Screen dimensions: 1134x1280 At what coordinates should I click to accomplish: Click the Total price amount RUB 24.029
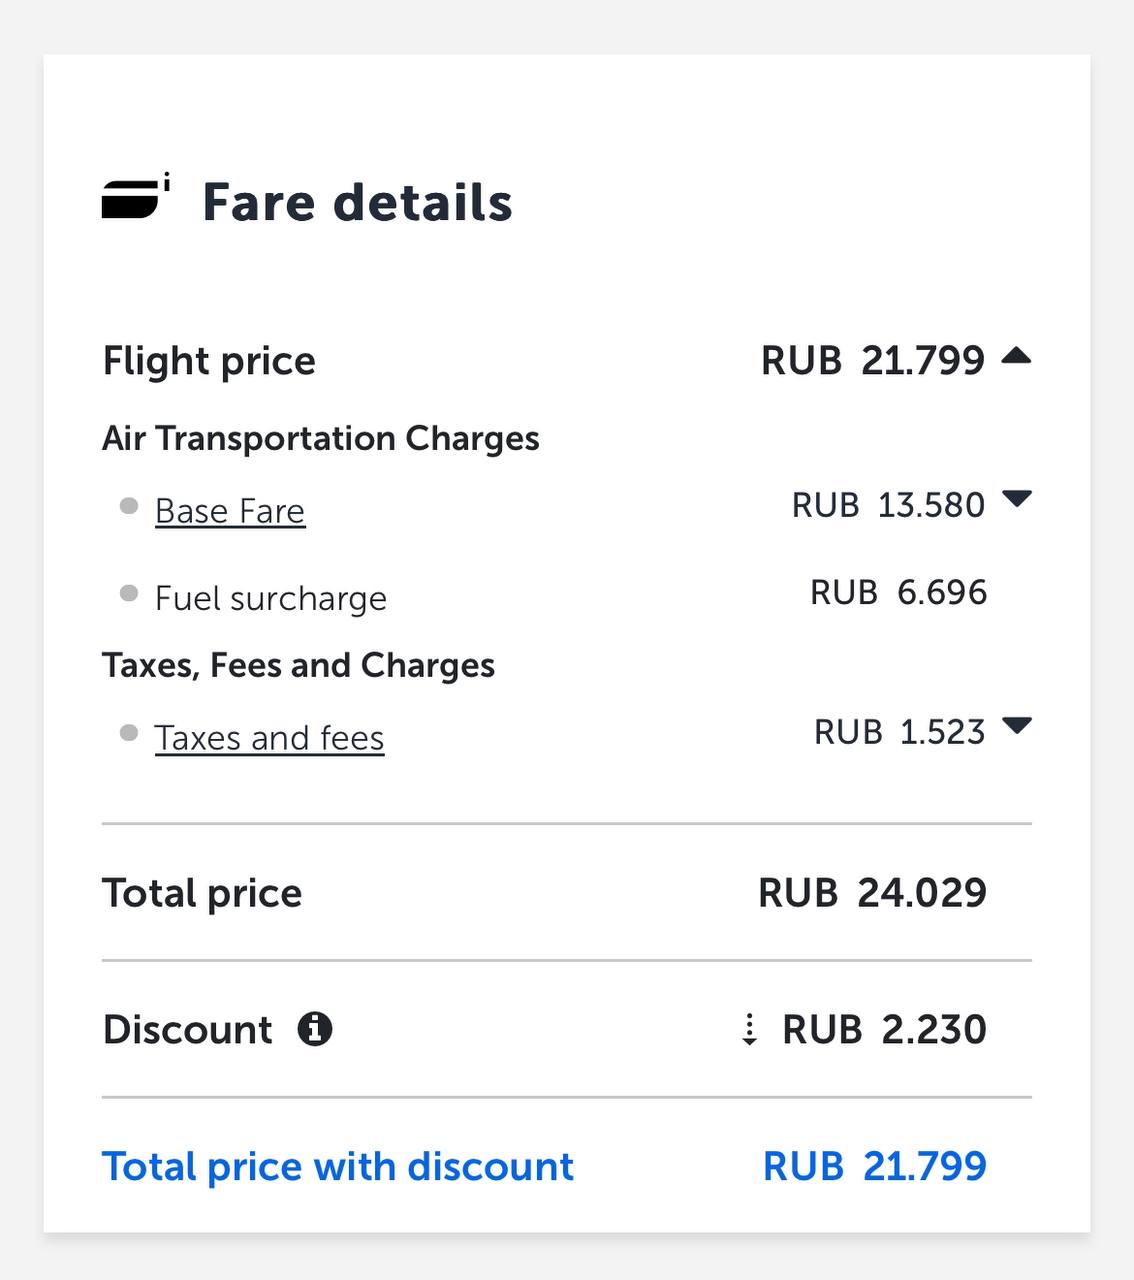pos(872,893)
